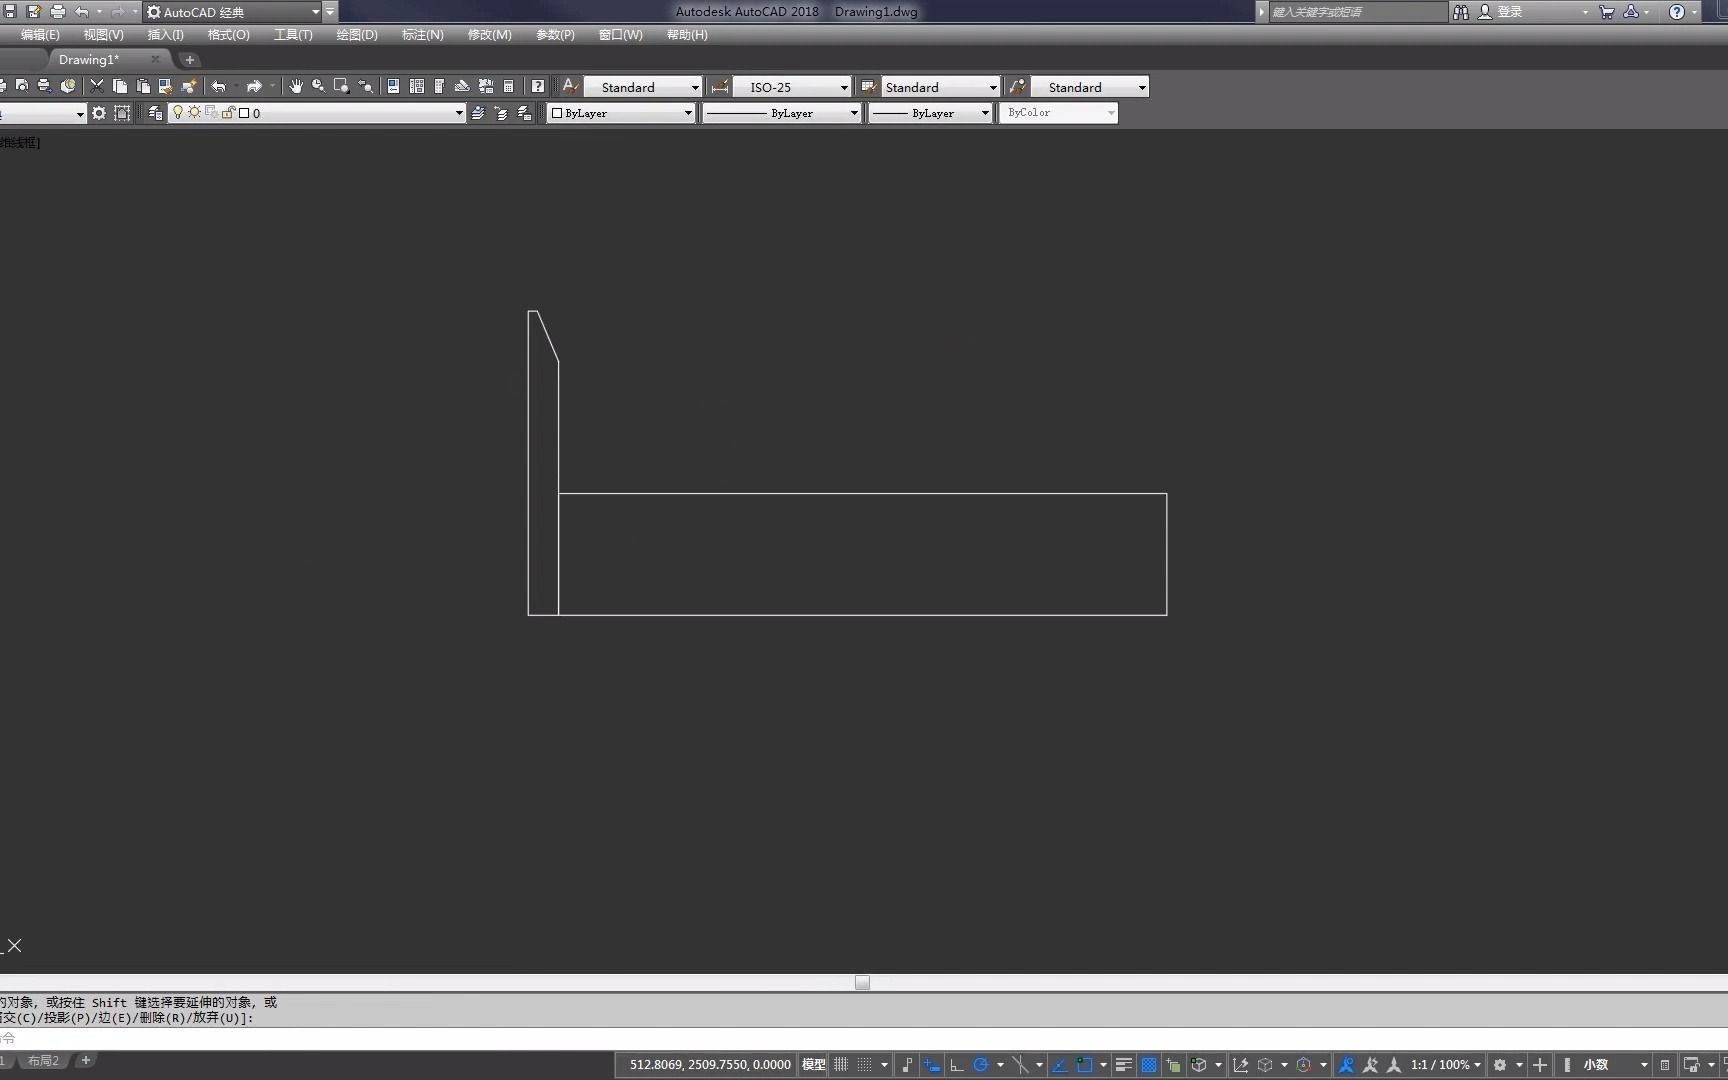
Task: Open the layer 0 dropdown list
Action: [459, 113]
